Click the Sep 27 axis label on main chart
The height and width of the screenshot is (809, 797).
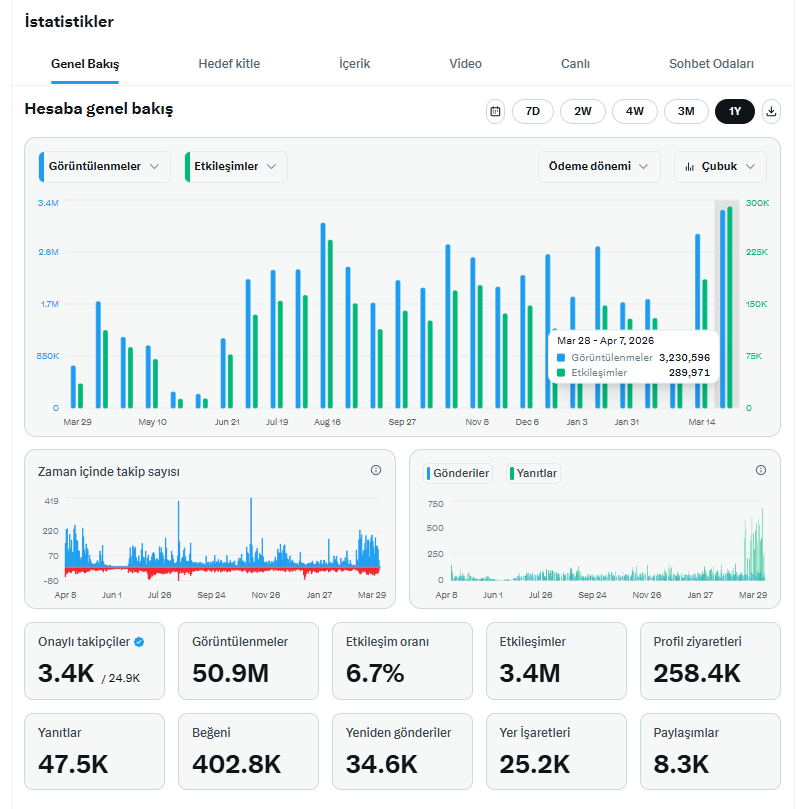(402, 422)
